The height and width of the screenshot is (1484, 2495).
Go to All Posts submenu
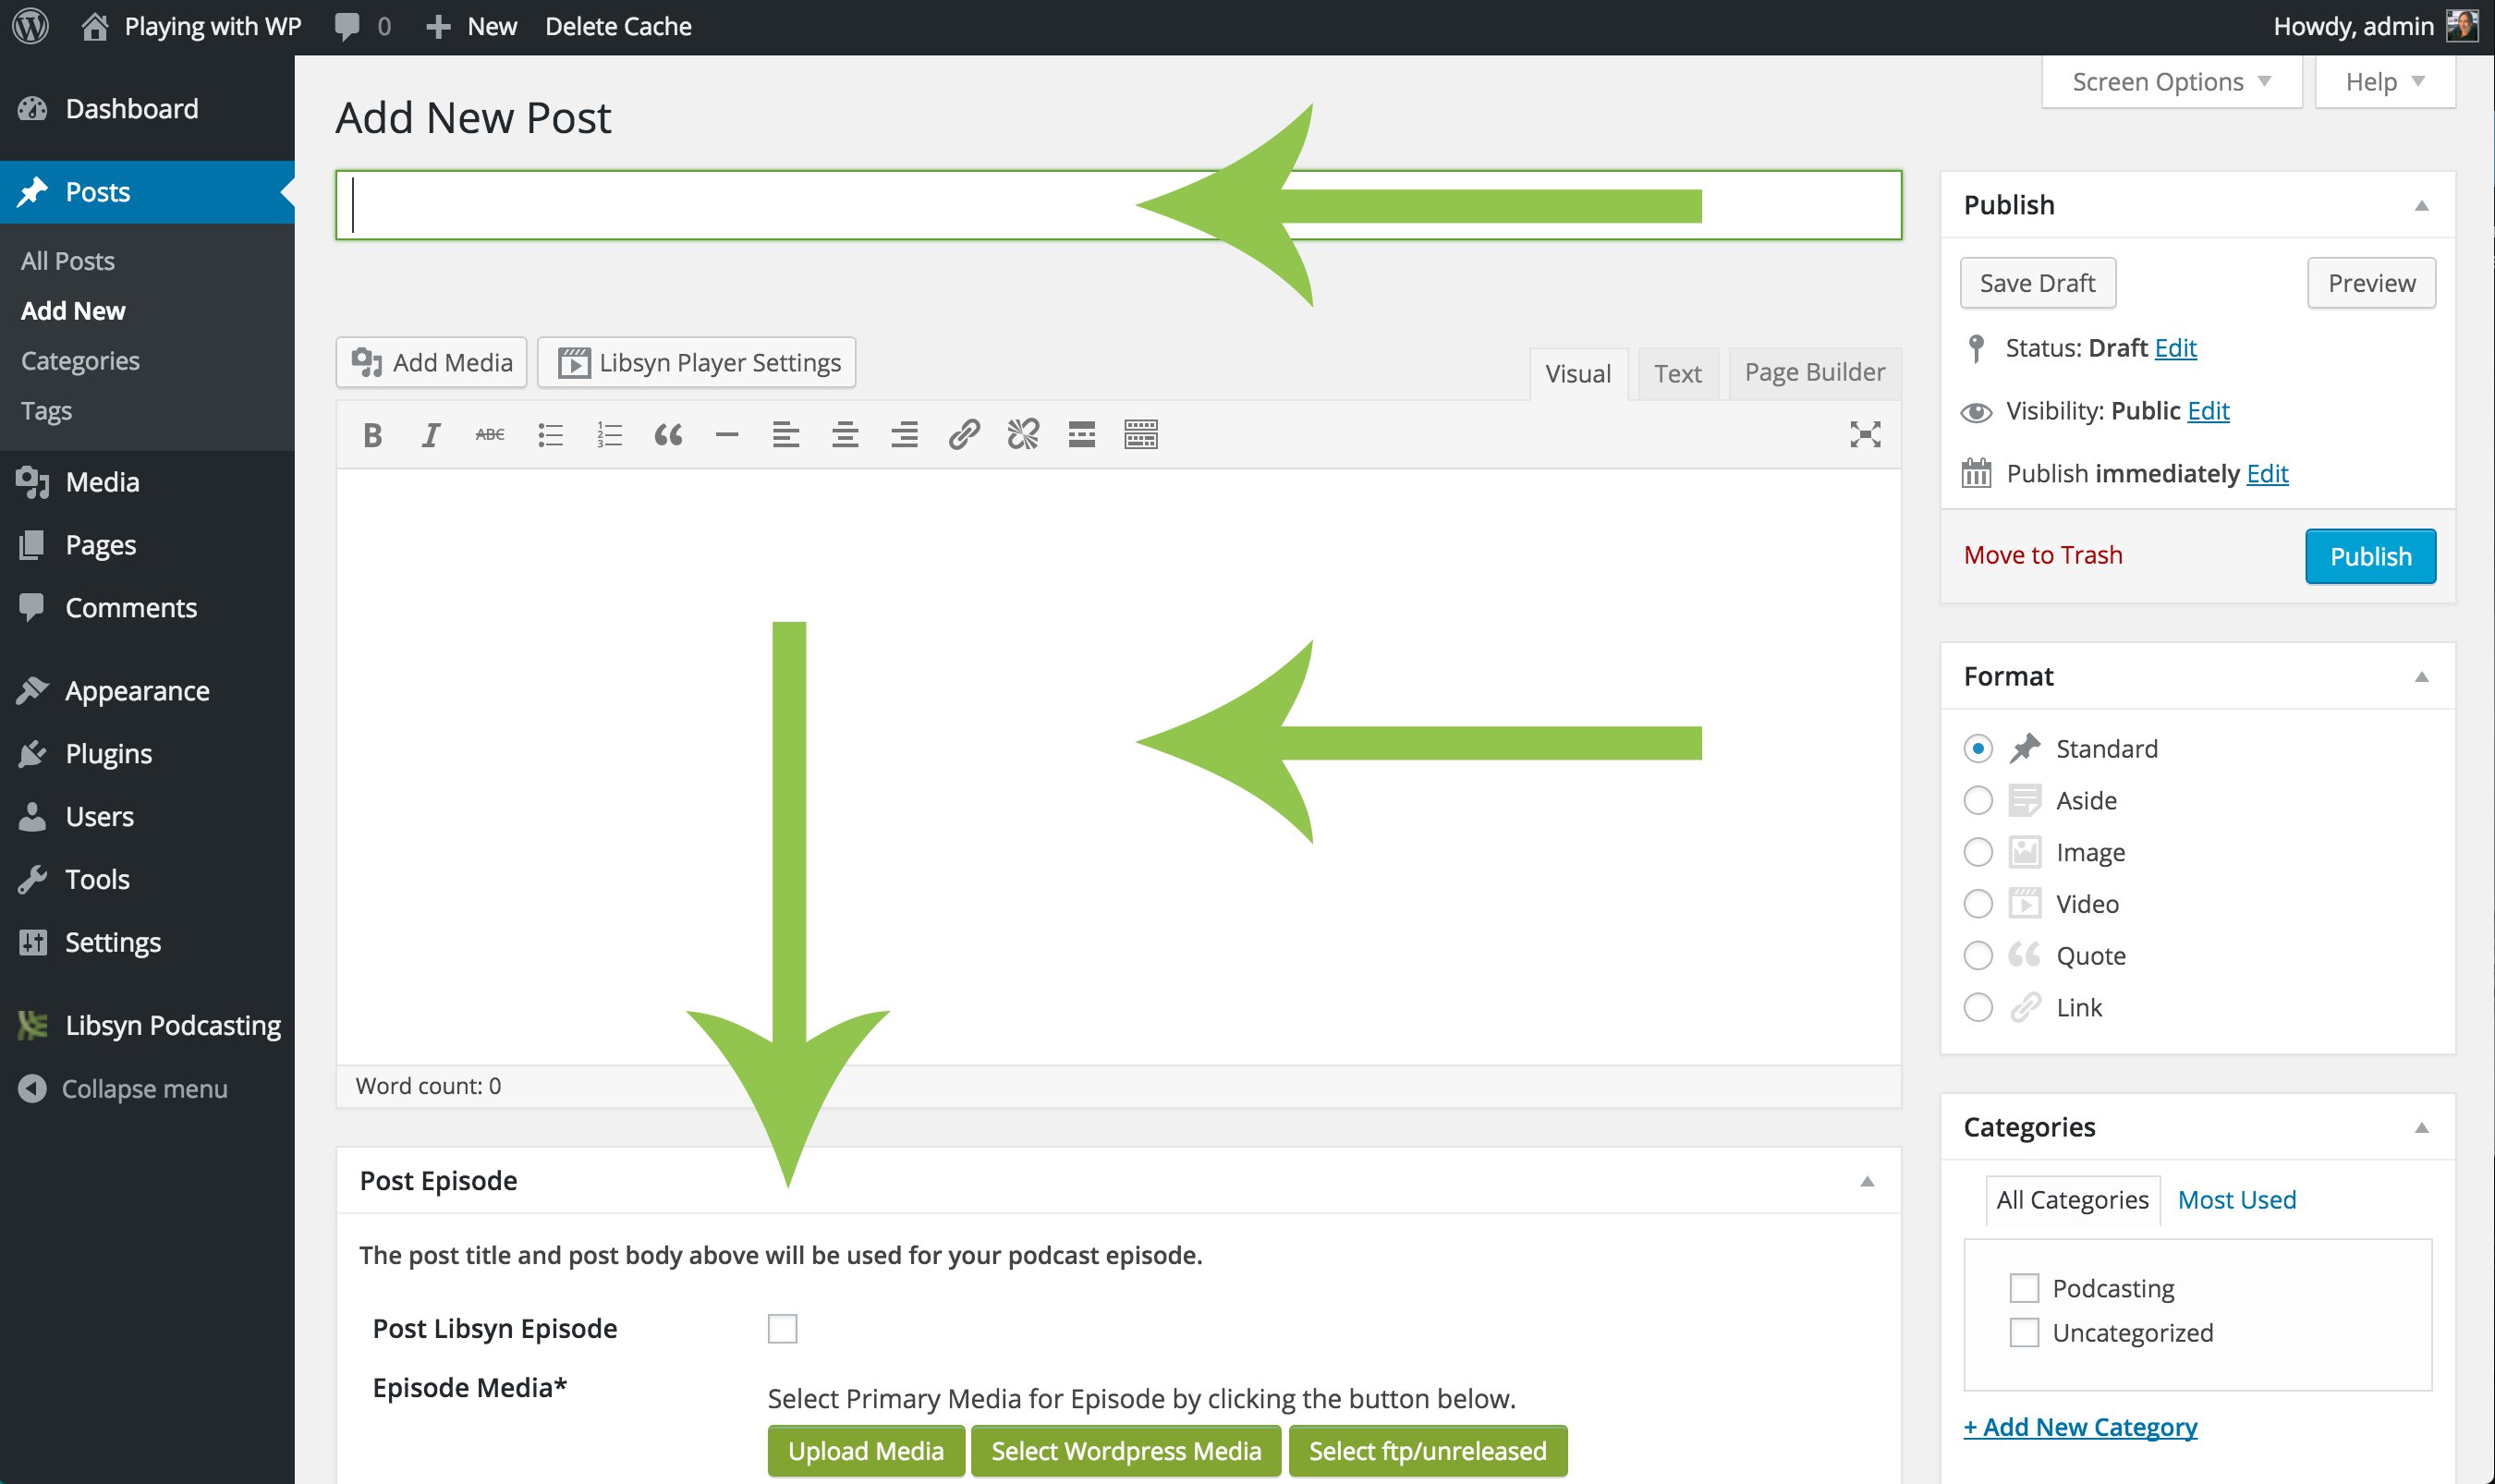(x=68, y=261)
